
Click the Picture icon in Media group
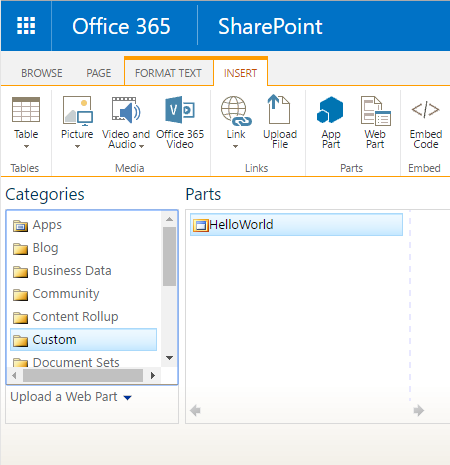click(x=78, y=110)
